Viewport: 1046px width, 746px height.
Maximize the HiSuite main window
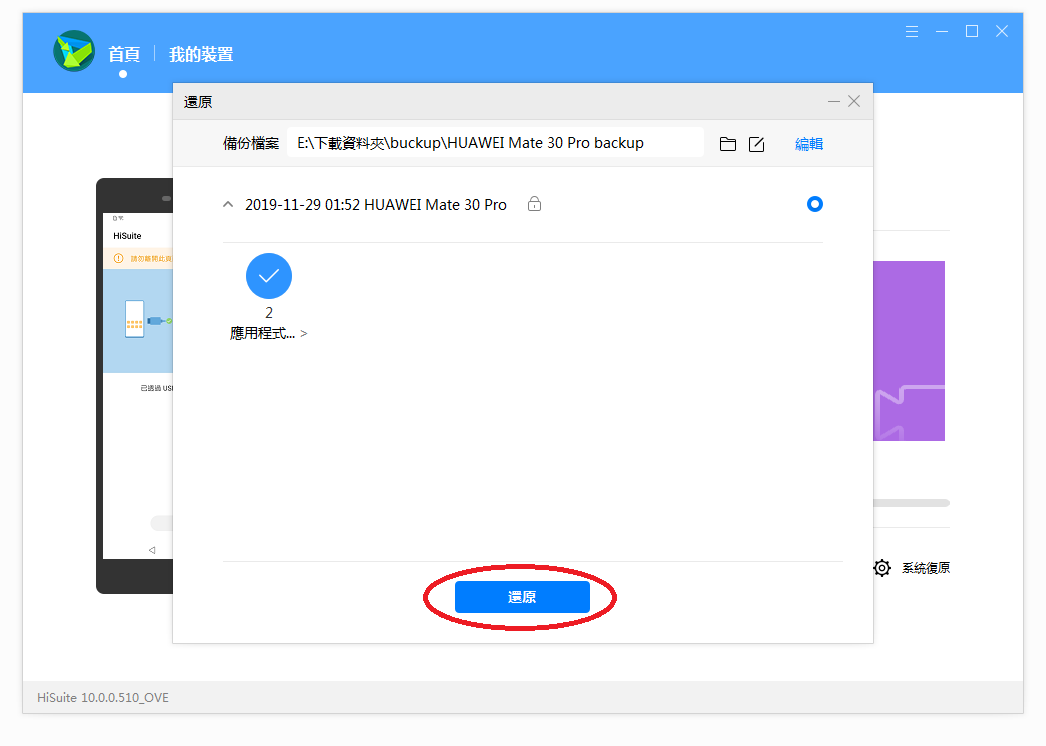click(x=972, y=31)
